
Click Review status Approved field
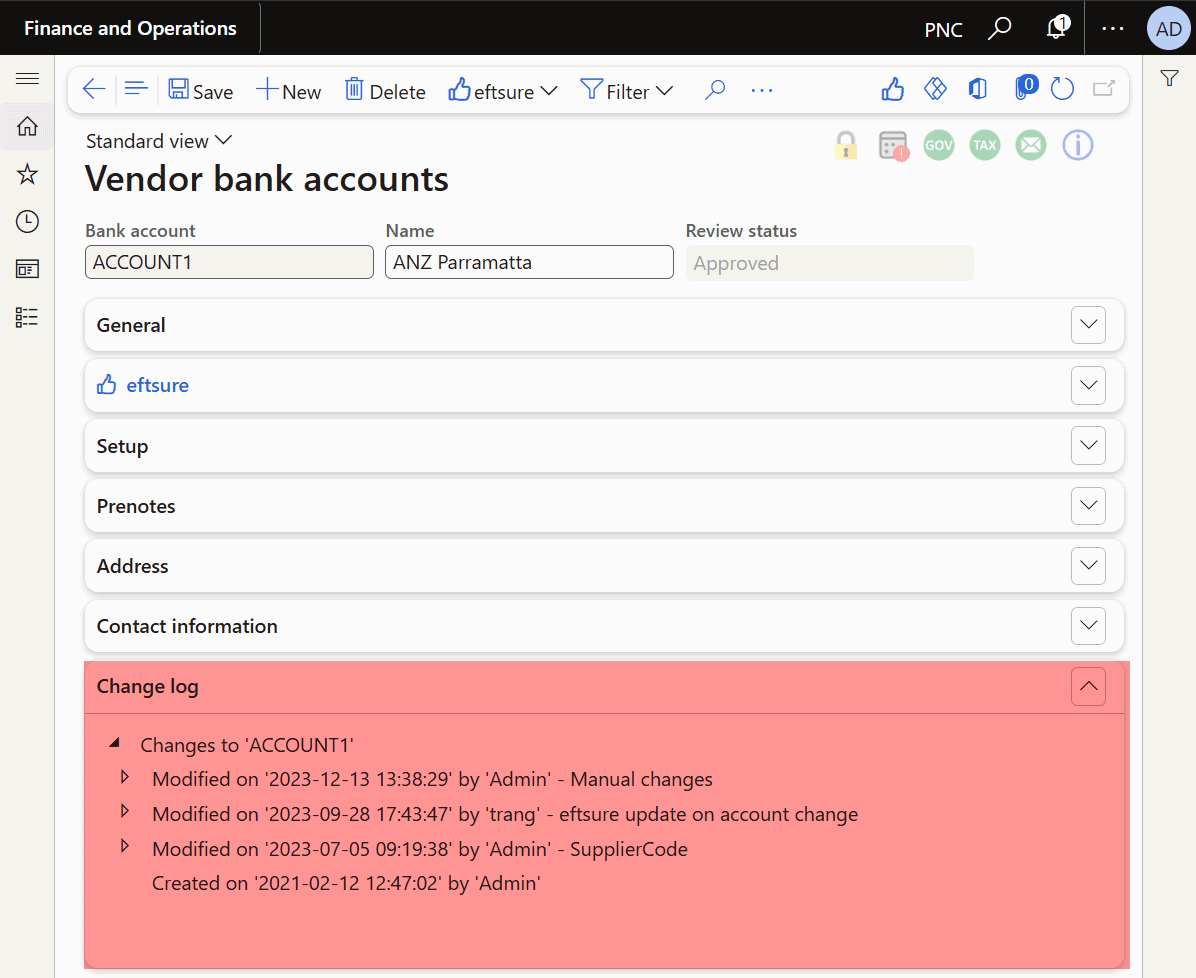point(830,263)
